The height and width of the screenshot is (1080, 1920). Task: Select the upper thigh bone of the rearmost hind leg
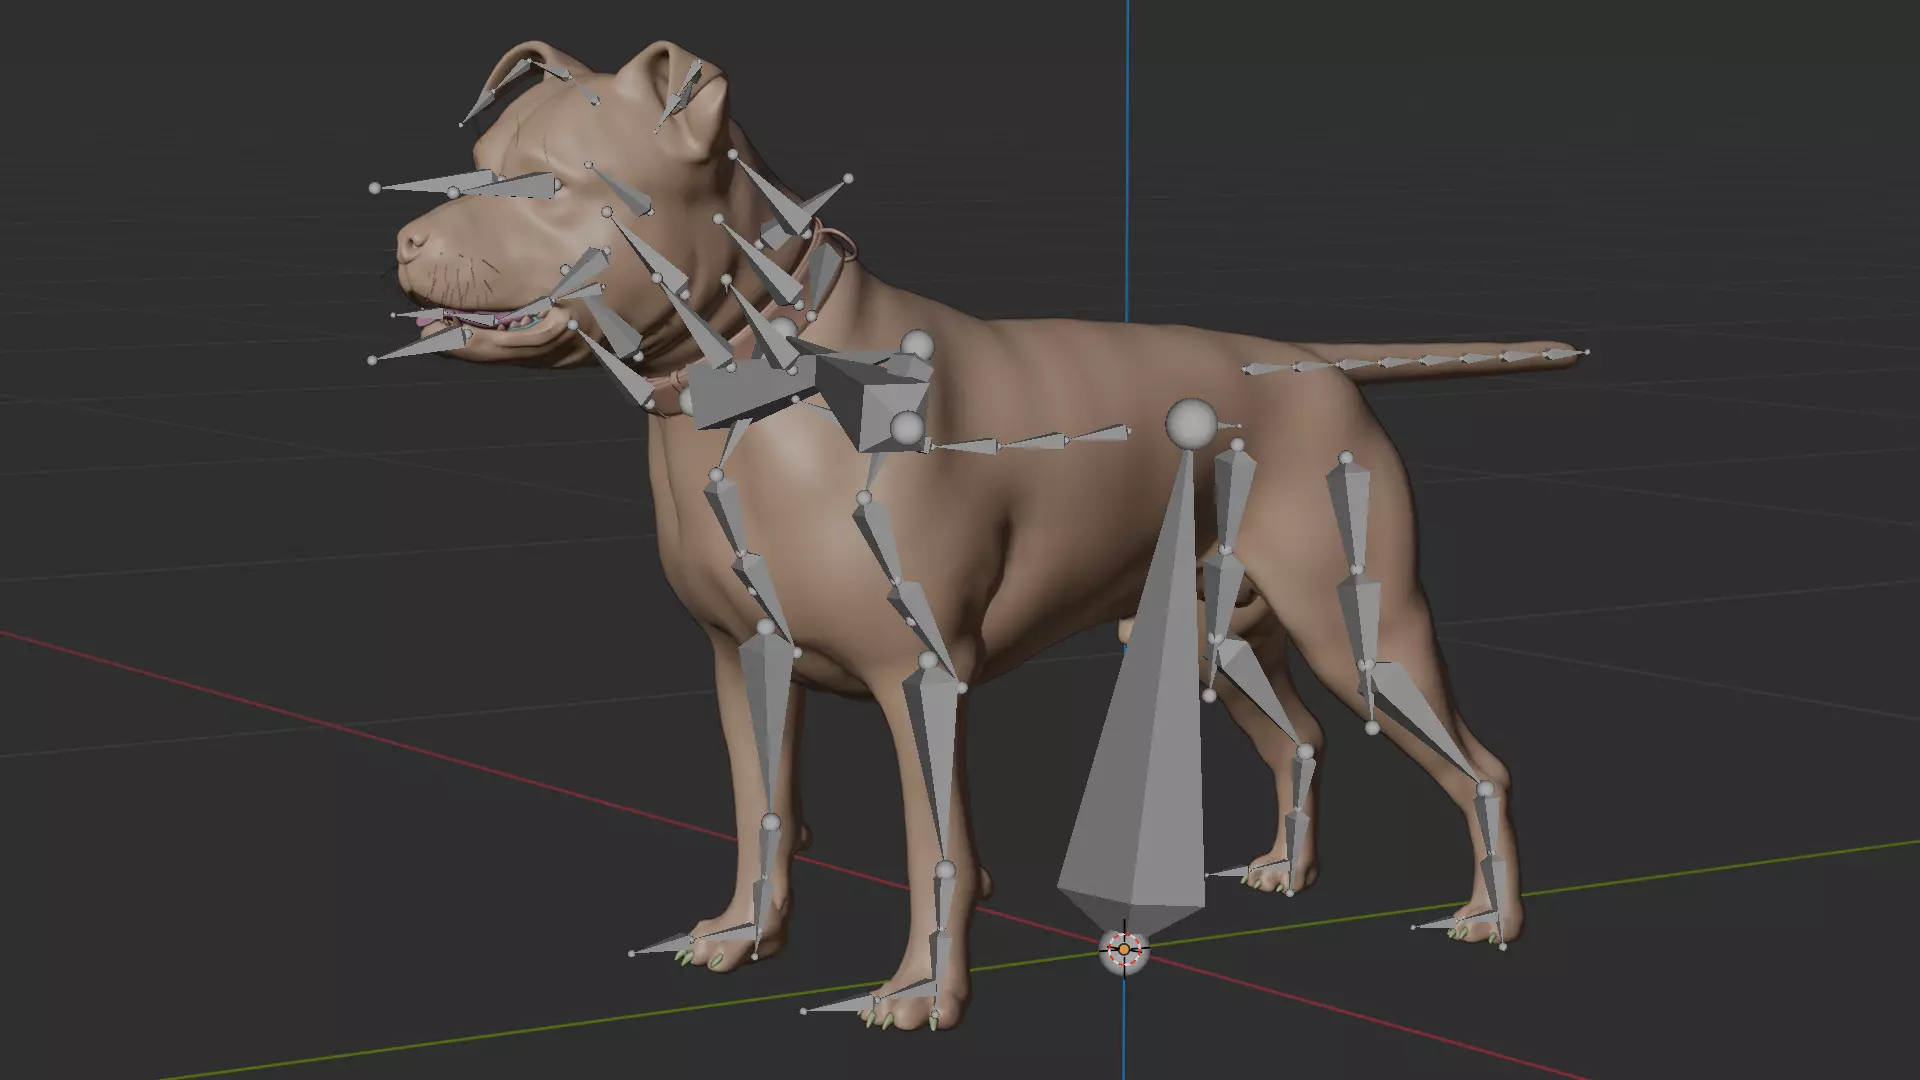pos(1351,514)
